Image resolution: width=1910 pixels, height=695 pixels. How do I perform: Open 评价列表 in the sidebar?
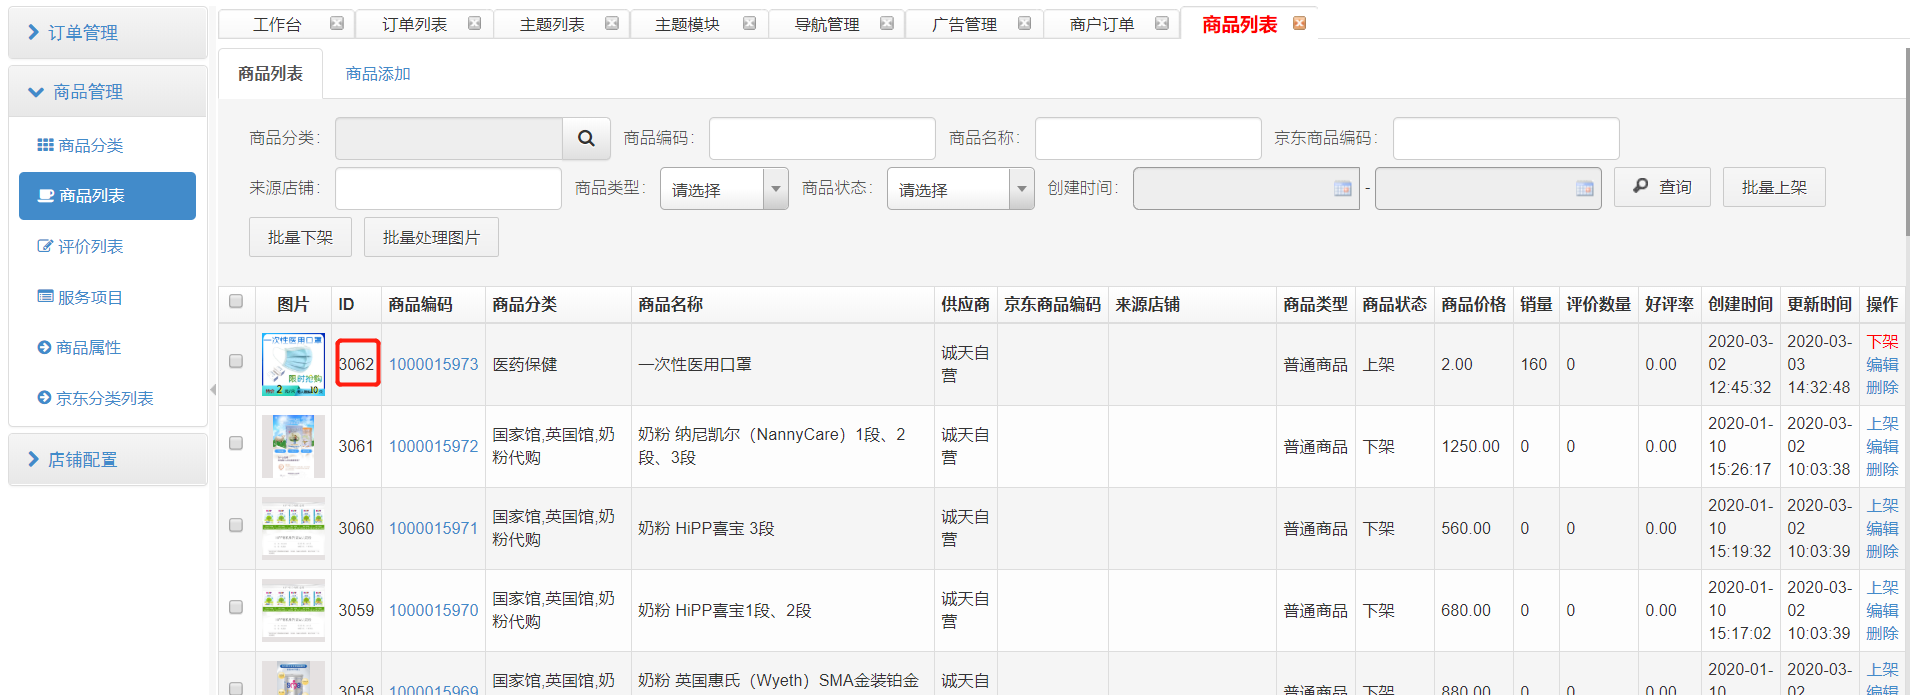tap(80, 246)
